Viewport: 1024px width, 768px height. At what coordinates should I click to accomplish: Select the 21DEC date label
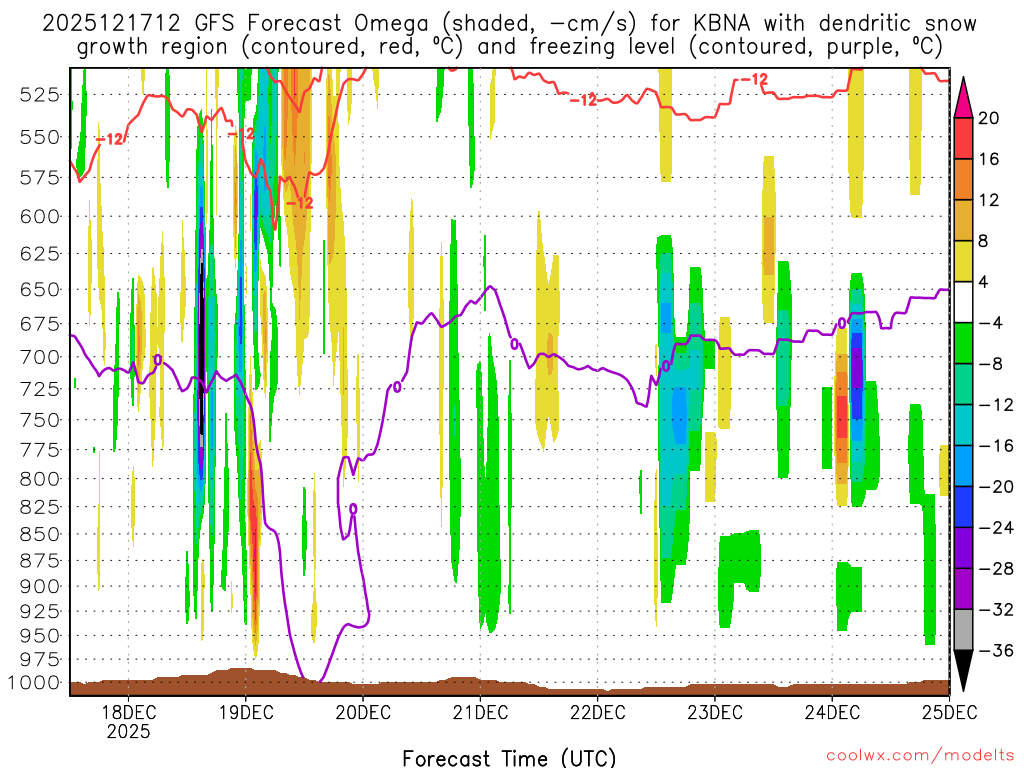[x=480, y=711]
